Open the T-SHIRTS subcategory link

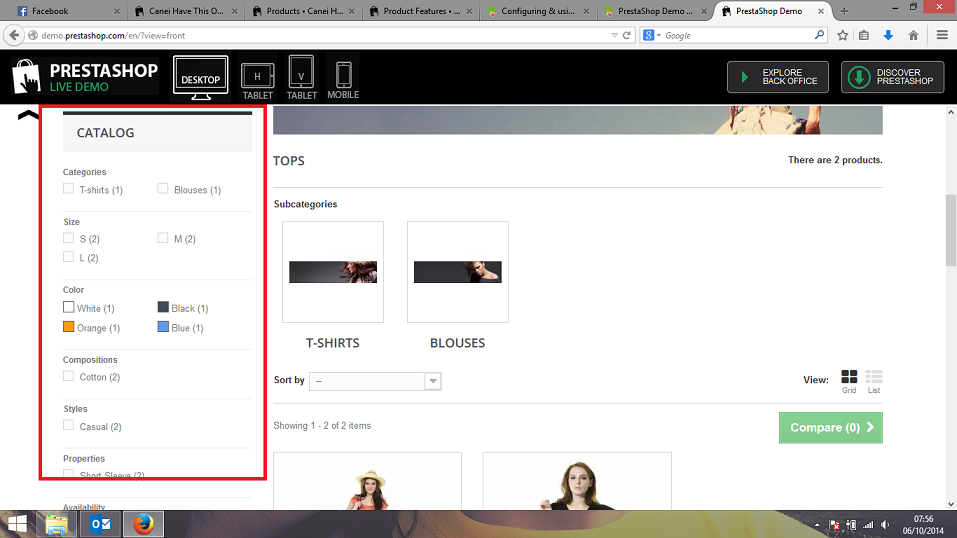(x=333, y=343)
